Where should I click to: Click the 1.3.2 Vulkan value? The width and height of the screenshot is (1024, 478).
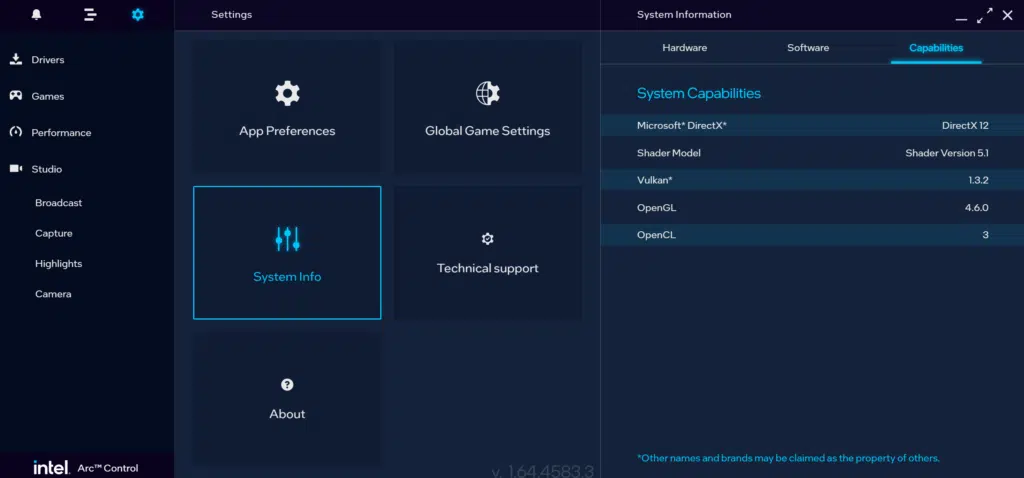tap(978, 180)
